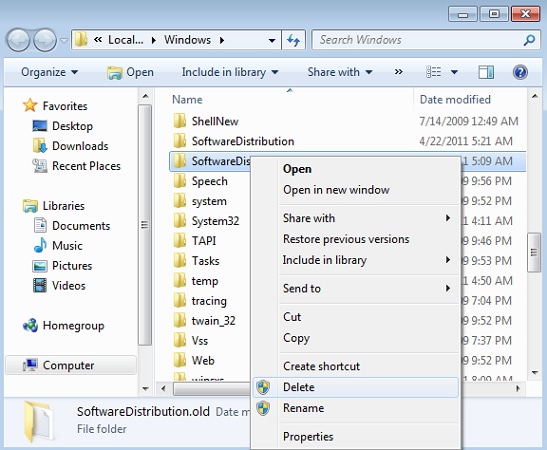Viewport: 547px width, 450px height.
Task: Choose Cut in context menu
Action: pyautogui.click(x=356, y=317)
